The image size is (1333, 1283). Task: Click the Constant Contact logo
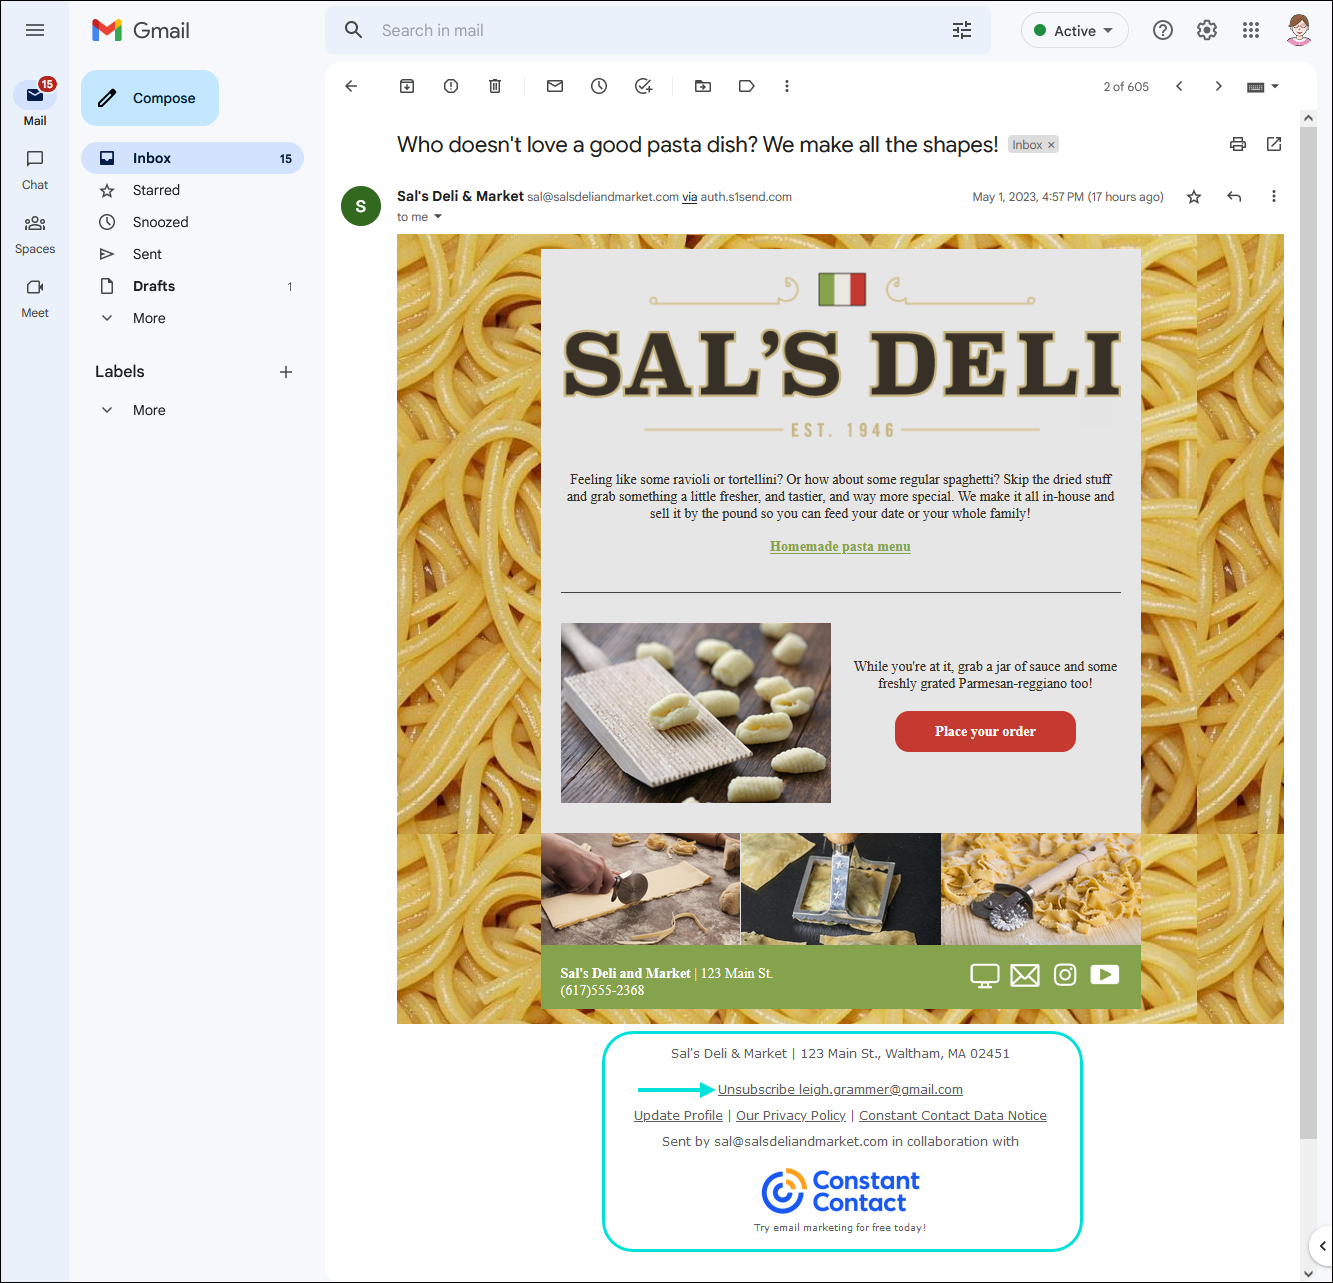[x=840, y=1191]
